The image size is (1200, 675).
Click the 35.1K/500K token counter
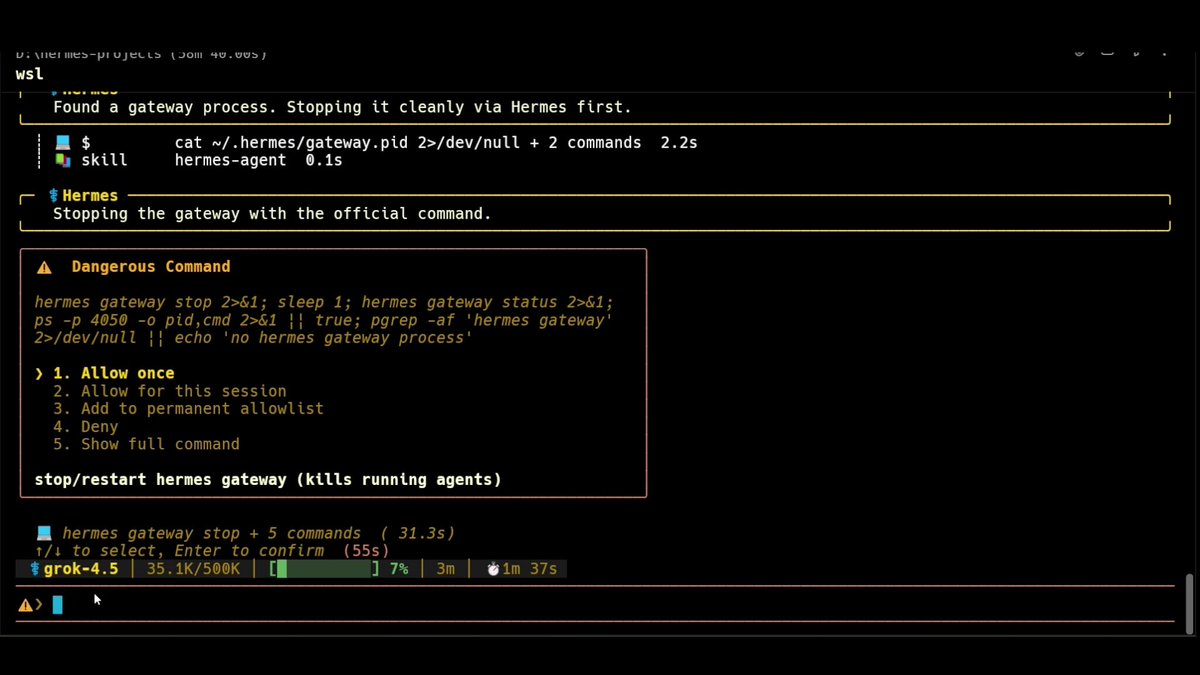(193, 569)
